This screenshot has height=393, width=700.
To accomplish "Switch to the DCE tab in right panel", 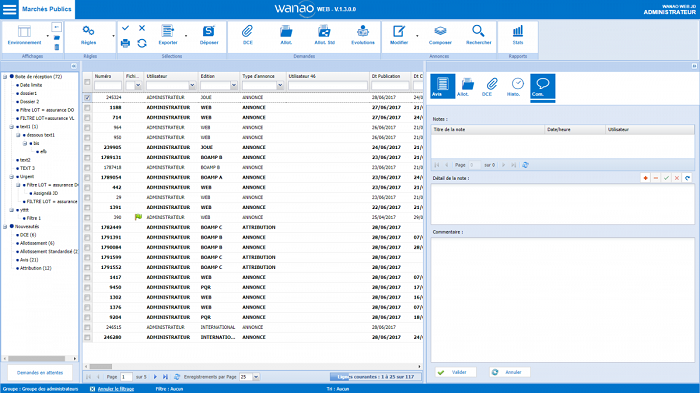I will click(492, 86).
